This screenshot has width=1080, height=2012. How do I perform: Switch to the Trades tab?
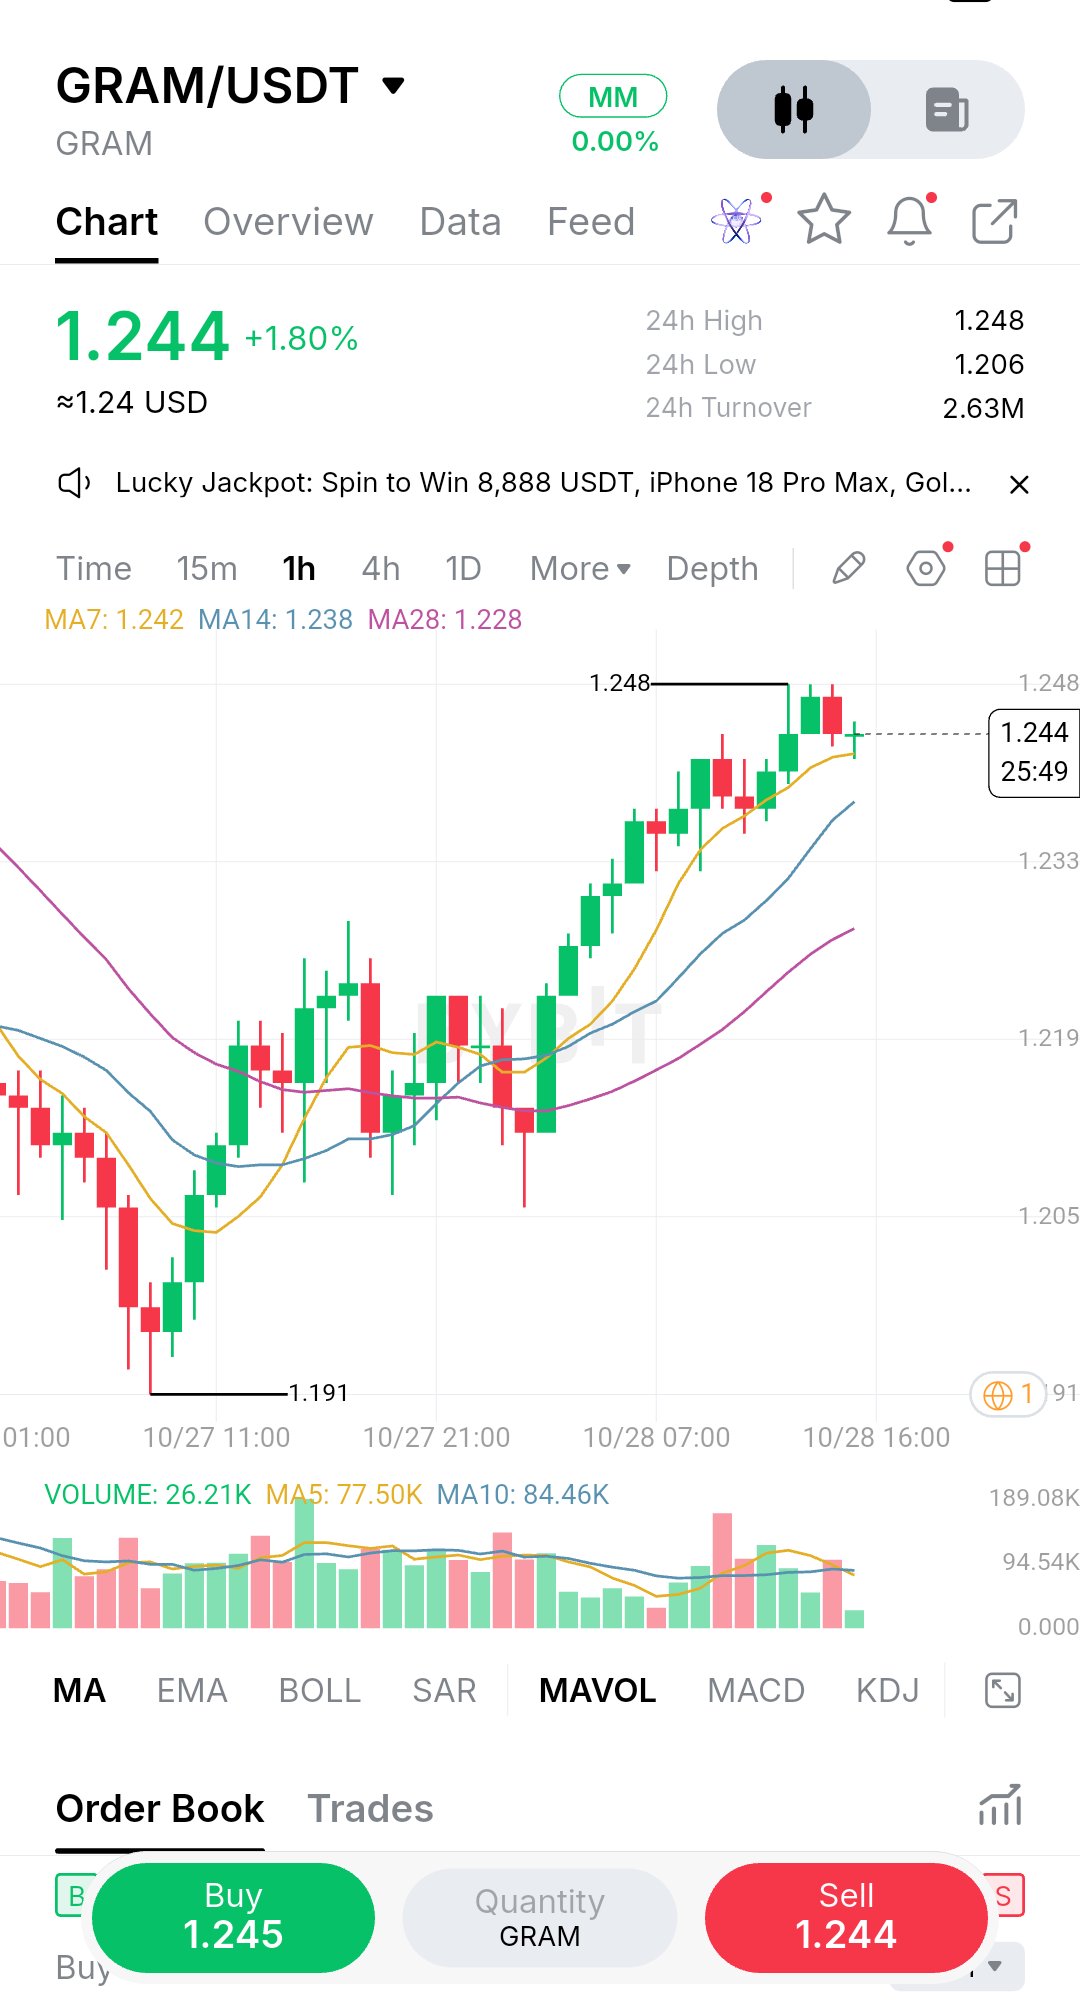370,1808
